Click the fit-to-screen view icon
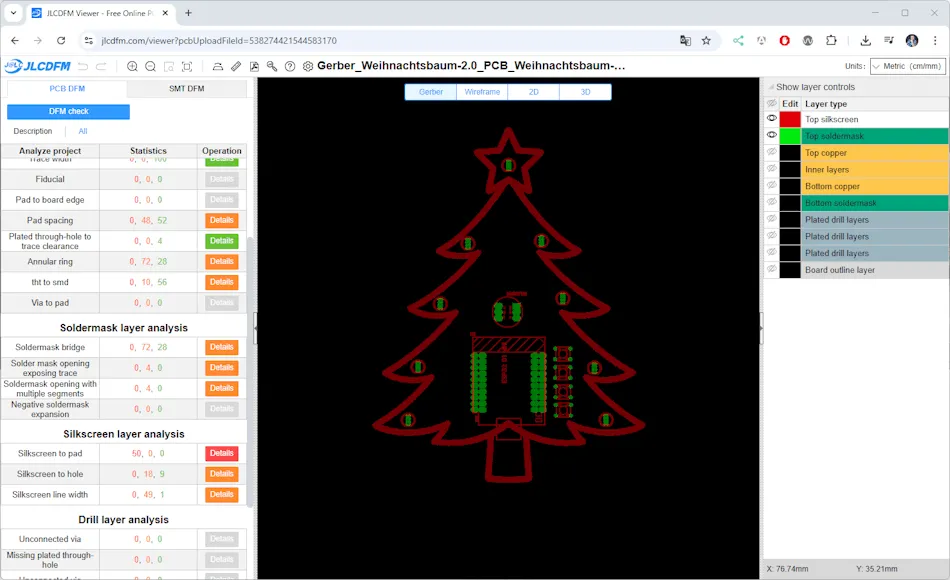Image resolution: width=950 pixels, height=580 pixels. pyautogui.click(x=187, y=67)
